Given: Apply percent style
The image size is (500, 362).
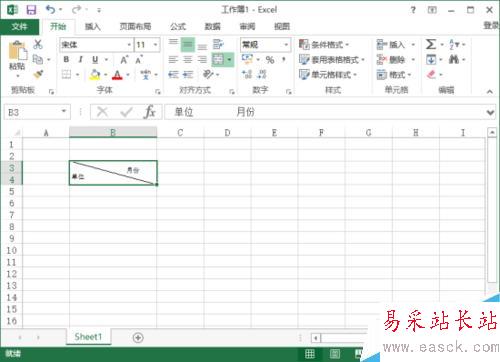Looking at the screenshot, I should pyautogui.click(x=270, y=60).
